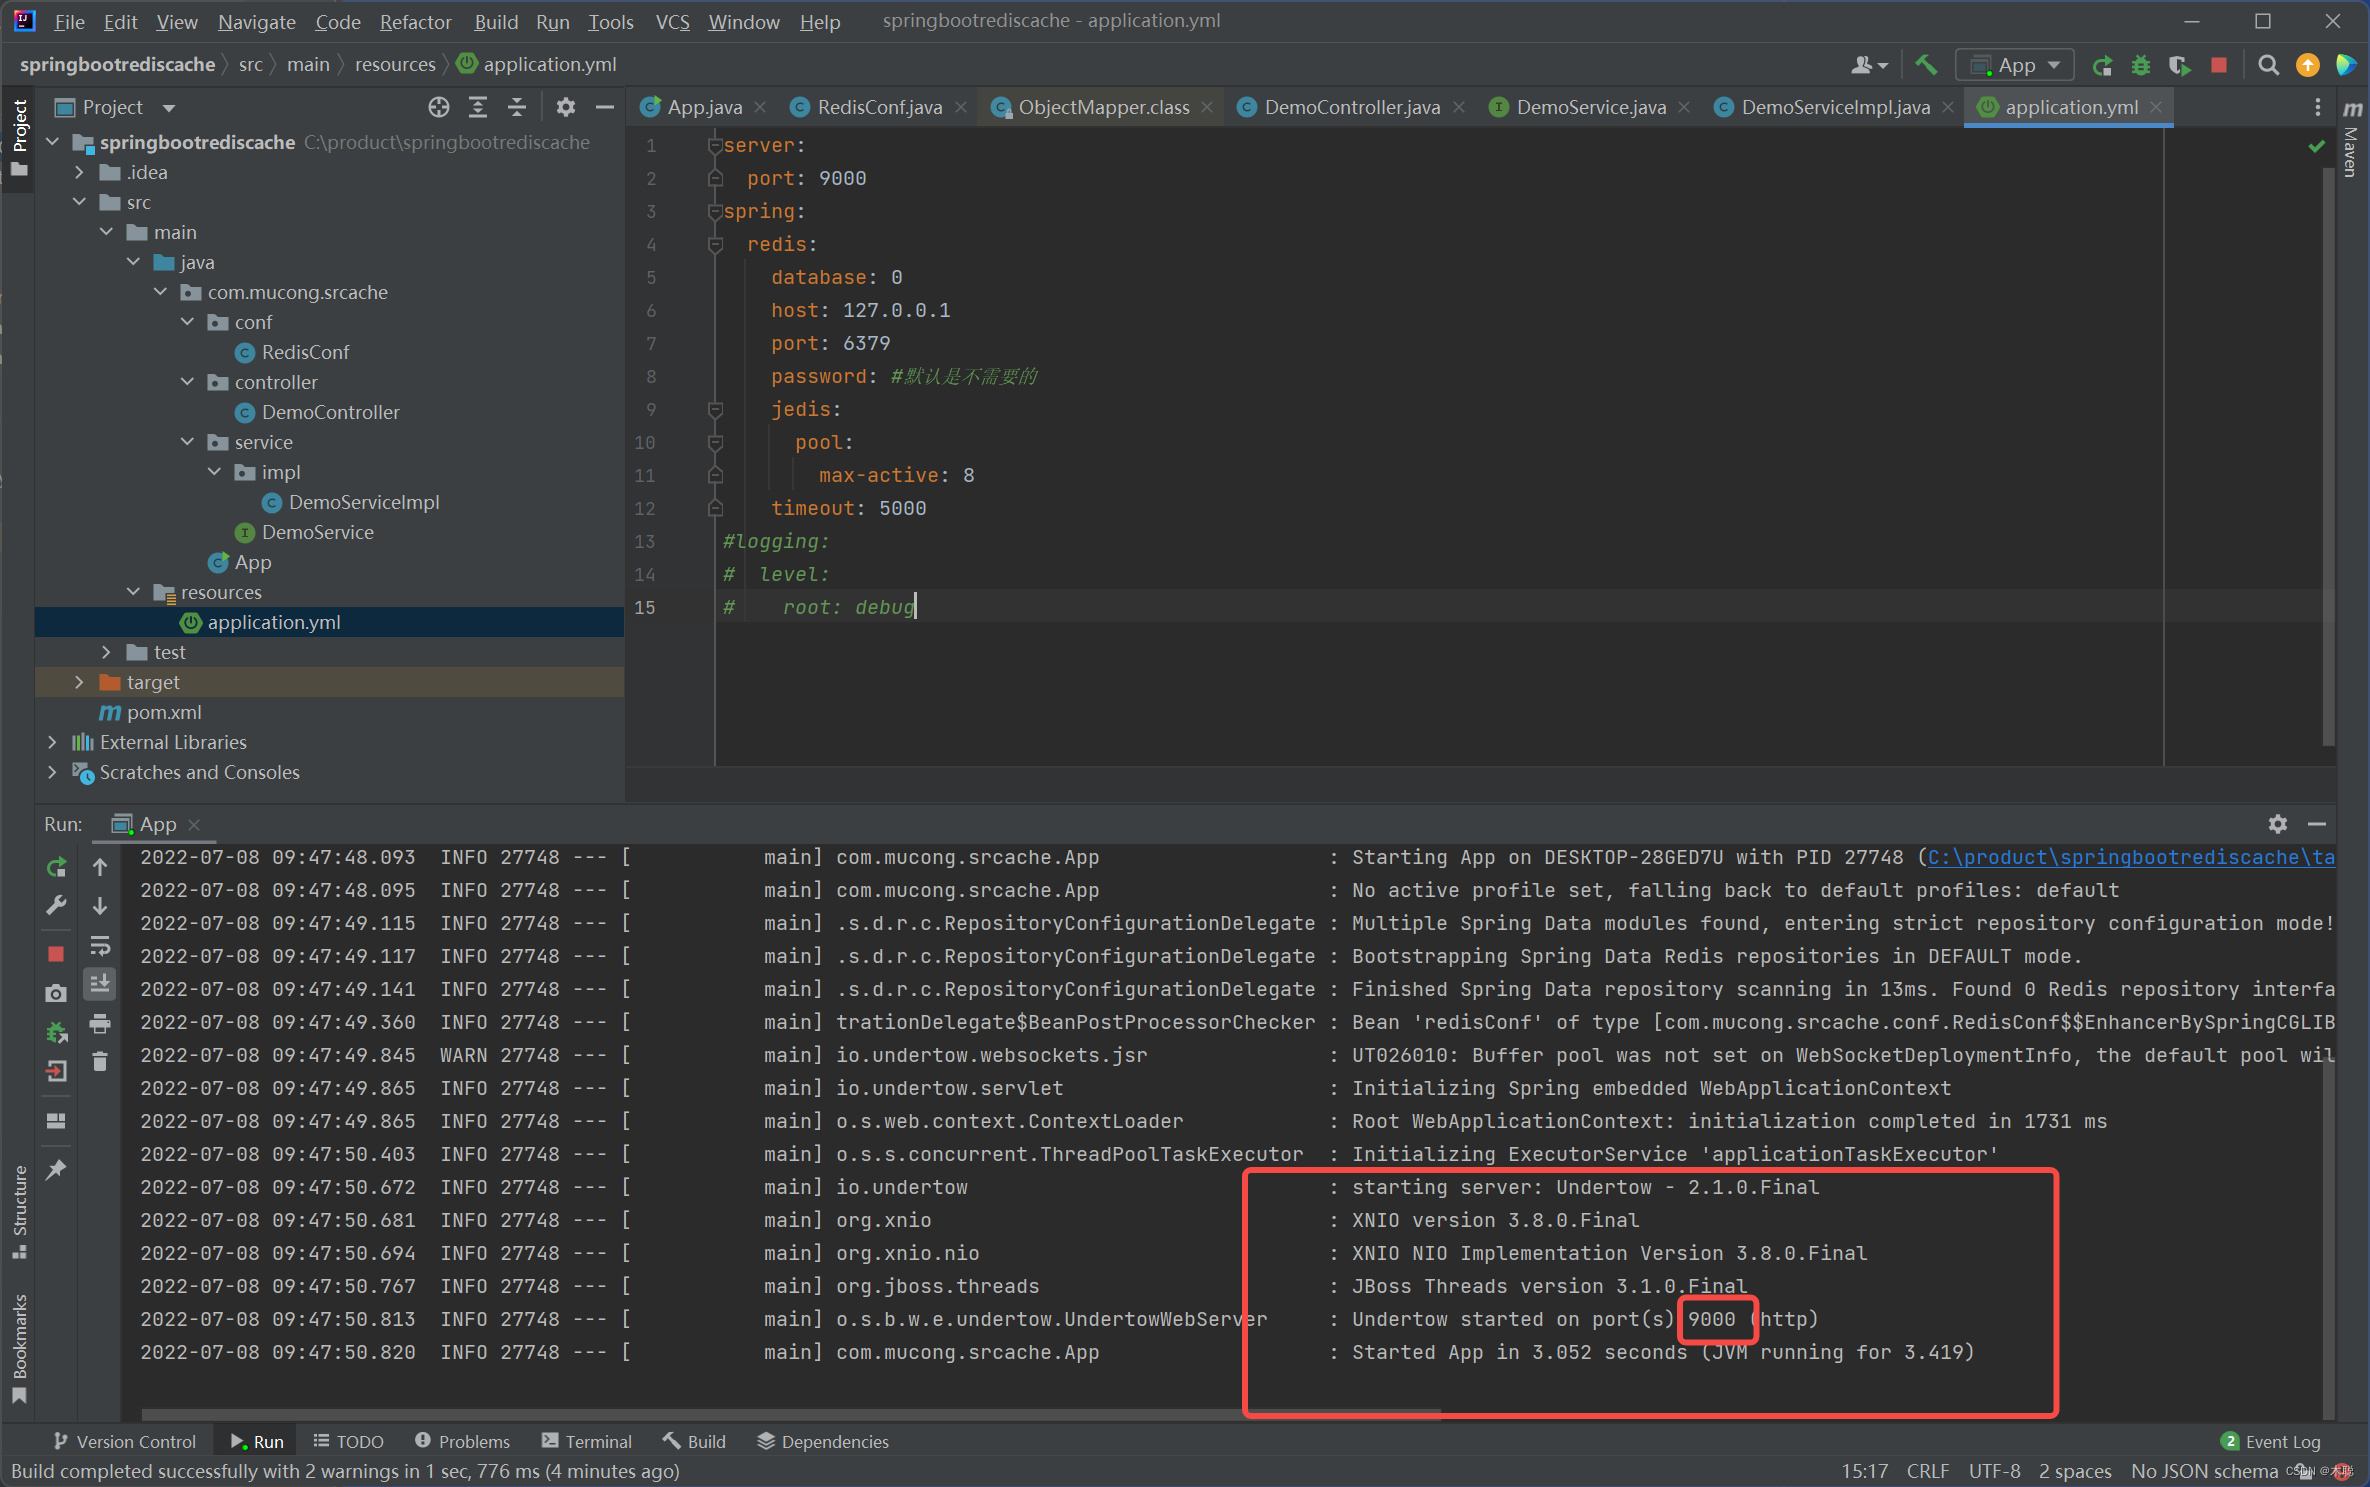Click the console horizontal scrollbar
Image resolution: width=2370 pixels, height=1487 pixels.
pos(790,1414)
